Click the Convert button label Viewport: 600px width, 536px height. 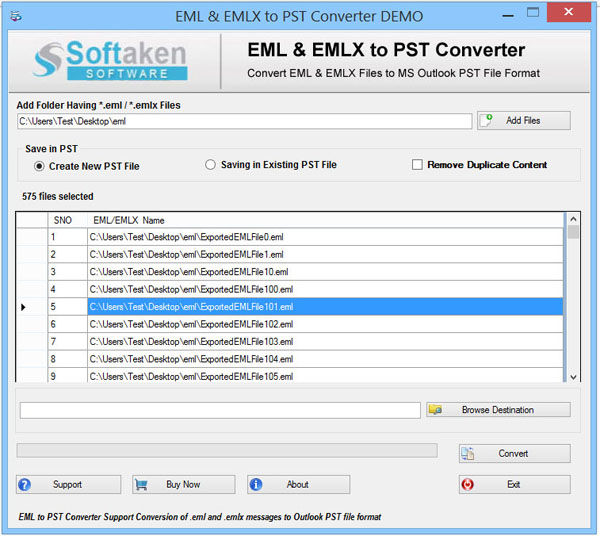click(513, 453)
